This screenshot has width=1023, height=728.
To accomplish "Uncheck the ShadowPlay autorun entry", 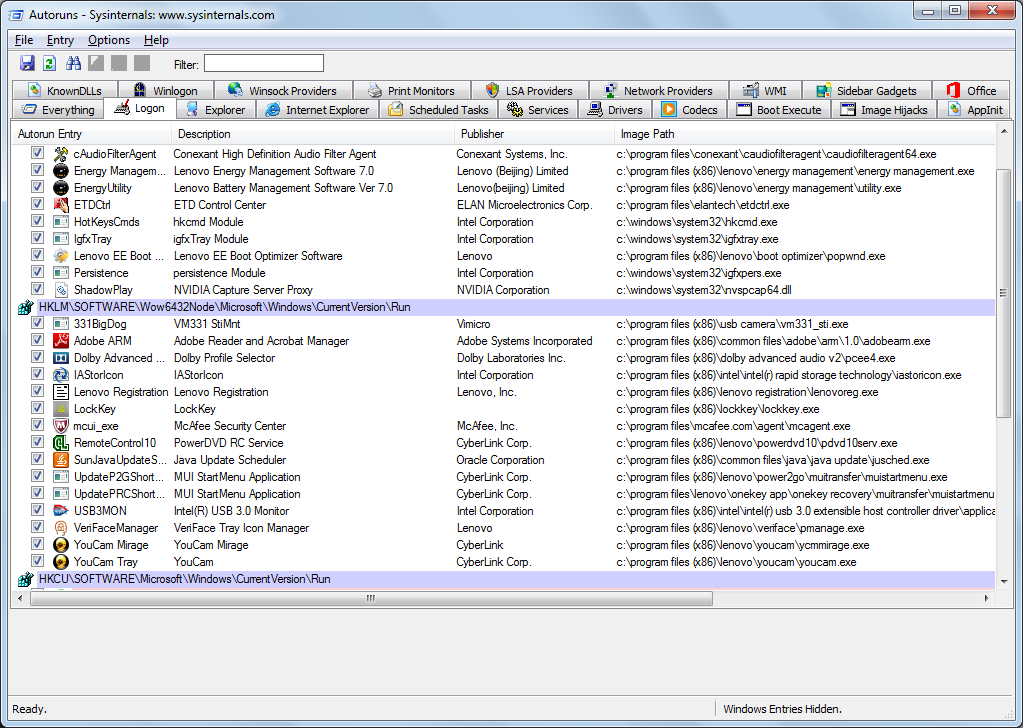I will pos(37,290).
